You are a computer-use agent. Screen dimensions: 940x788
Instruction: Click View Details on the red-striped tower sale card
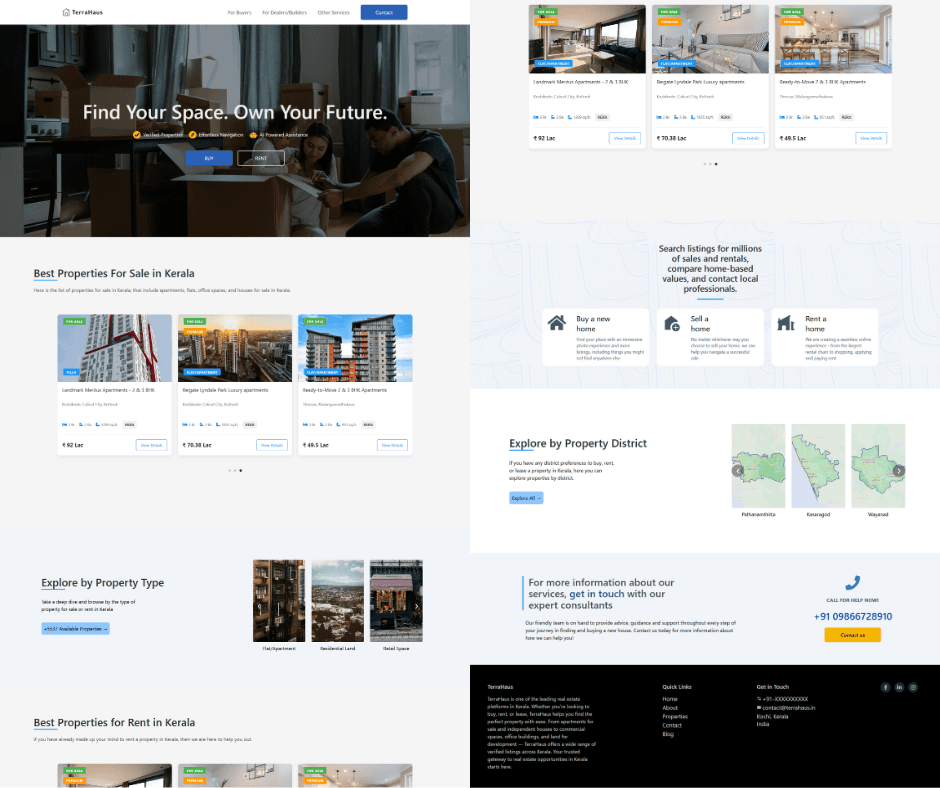pyautogui.click(x=152, y=445)
